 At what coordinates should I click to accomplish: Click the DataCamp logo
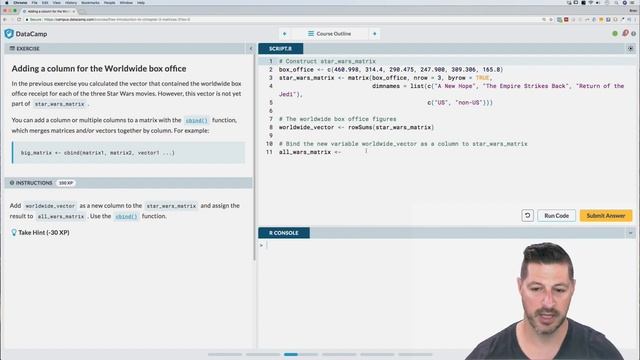(x=26, y=34)
